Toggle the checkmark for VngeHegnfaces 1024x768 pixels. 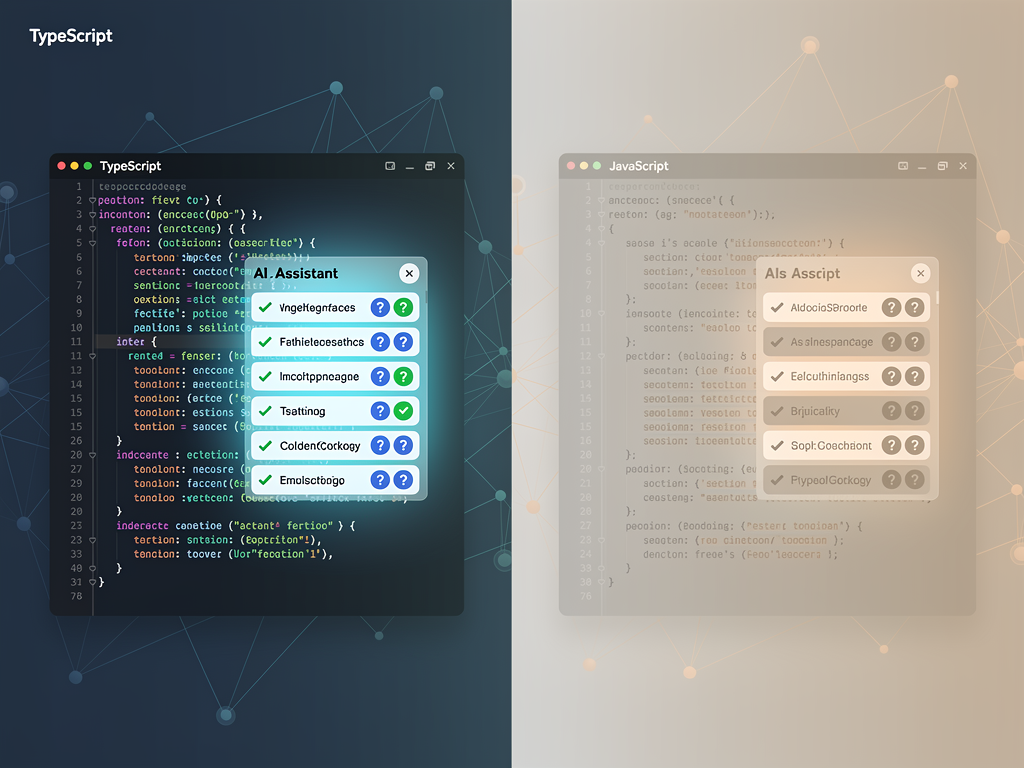coord(265,307)
